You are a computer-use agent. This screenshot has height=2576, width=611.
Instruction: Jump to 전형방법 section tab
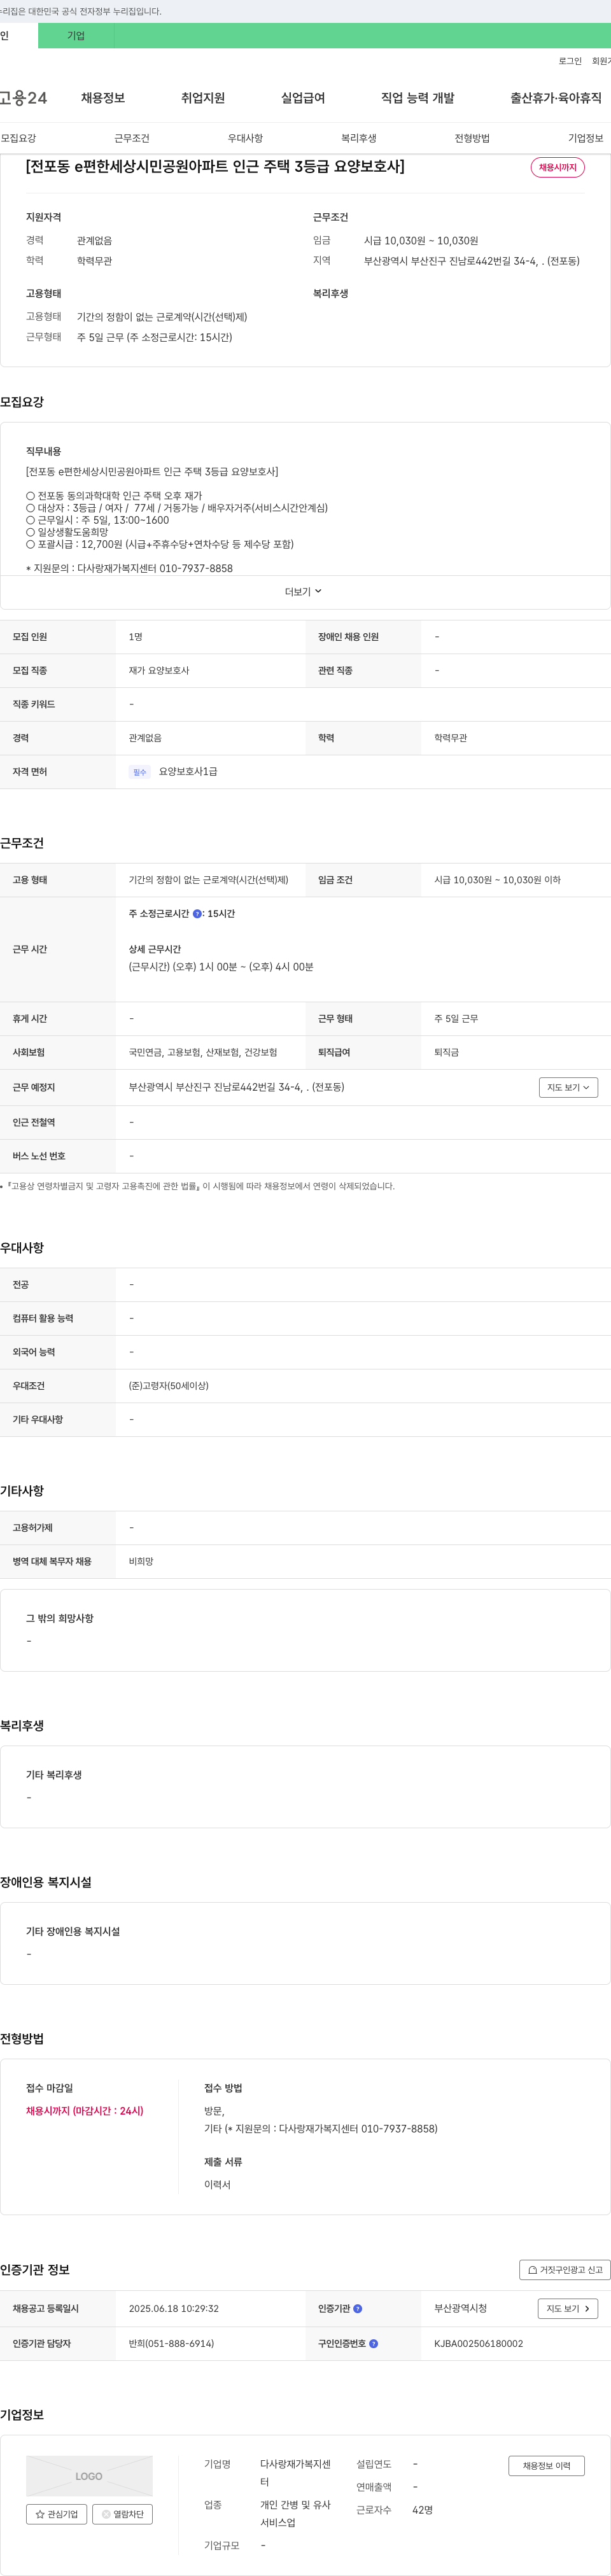(x=472, y=138)
